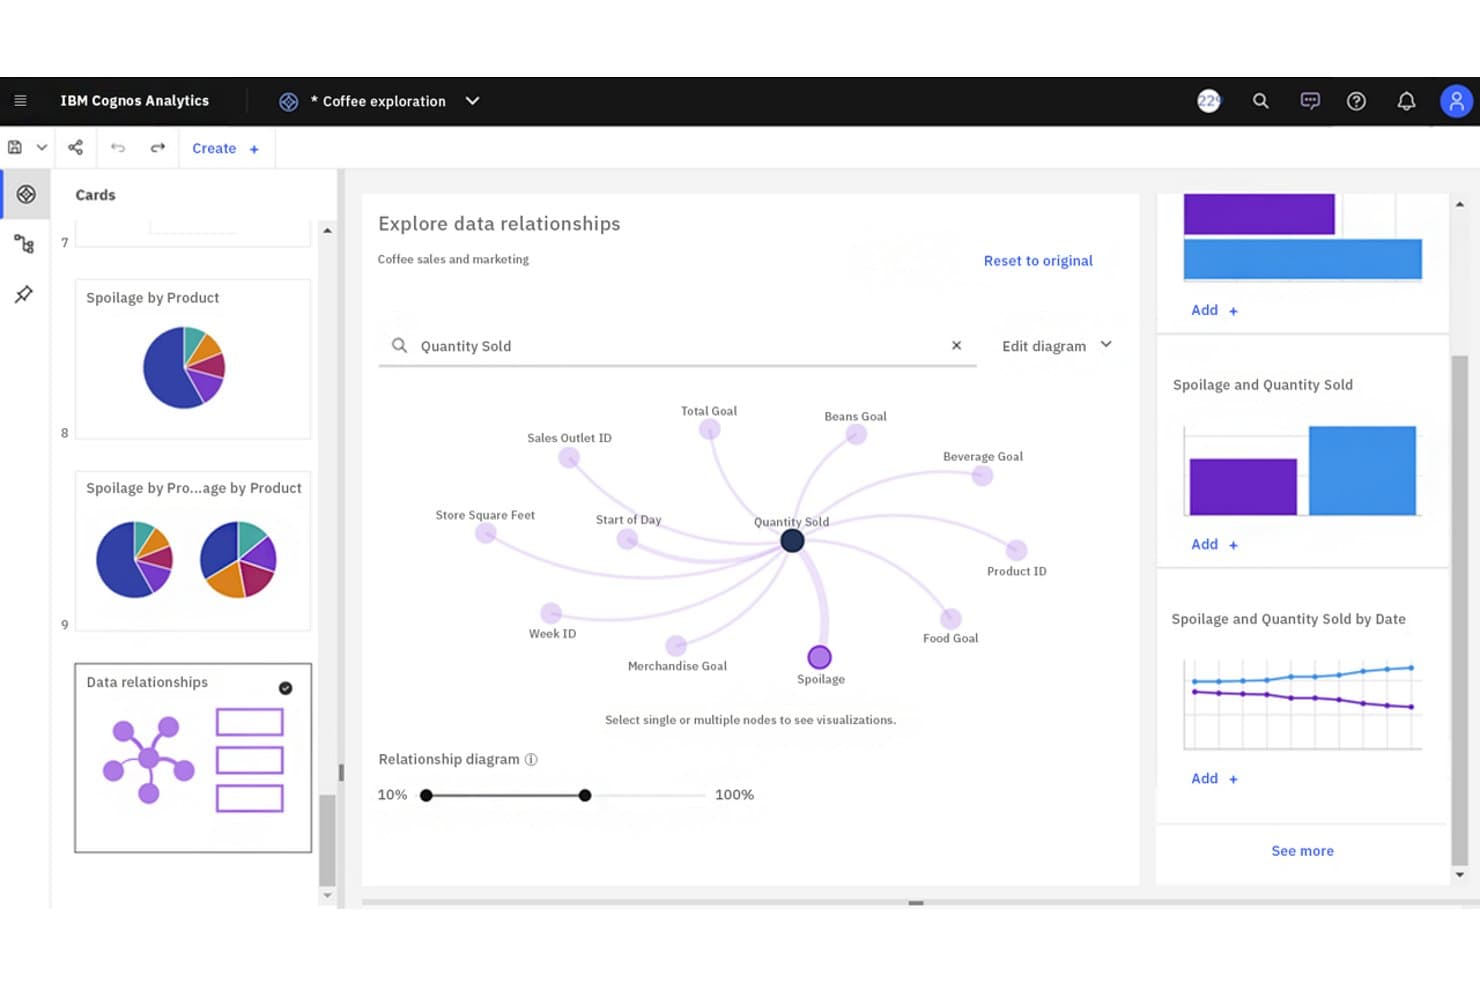Open the chat assistant icon
The height and width of the screenshot is (987, 1480).
(1309, 101)
